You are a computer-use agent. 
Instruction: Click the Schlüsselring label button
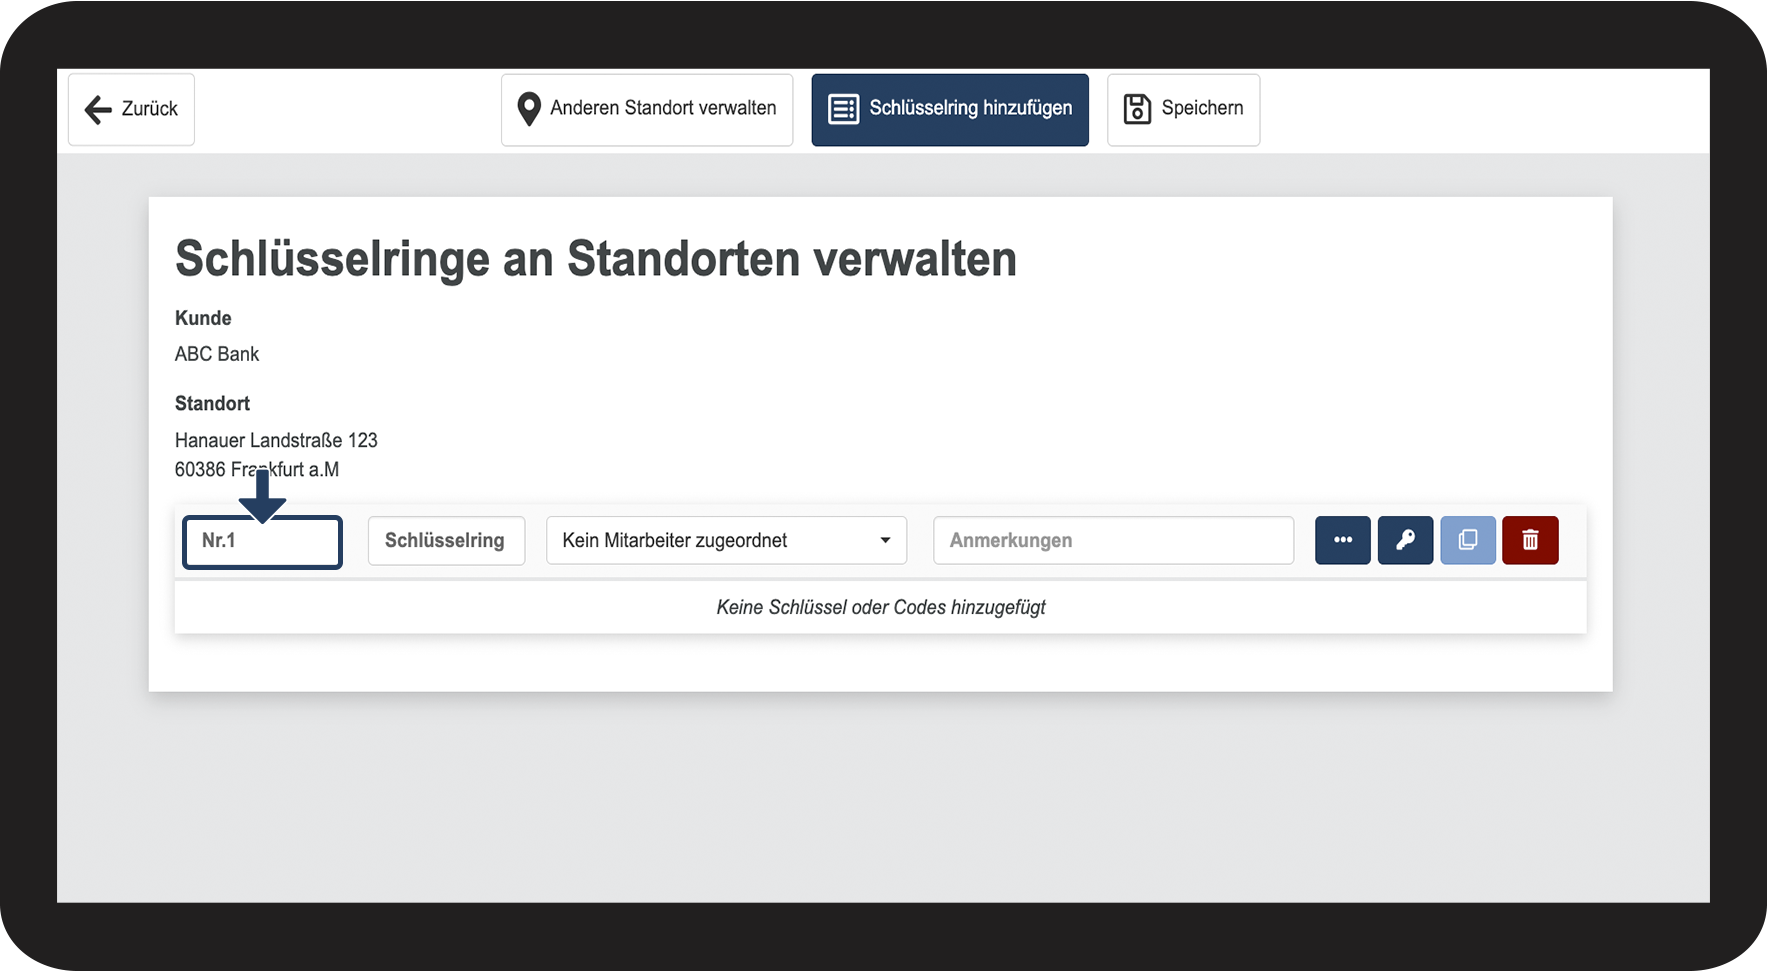pos(446,540)
